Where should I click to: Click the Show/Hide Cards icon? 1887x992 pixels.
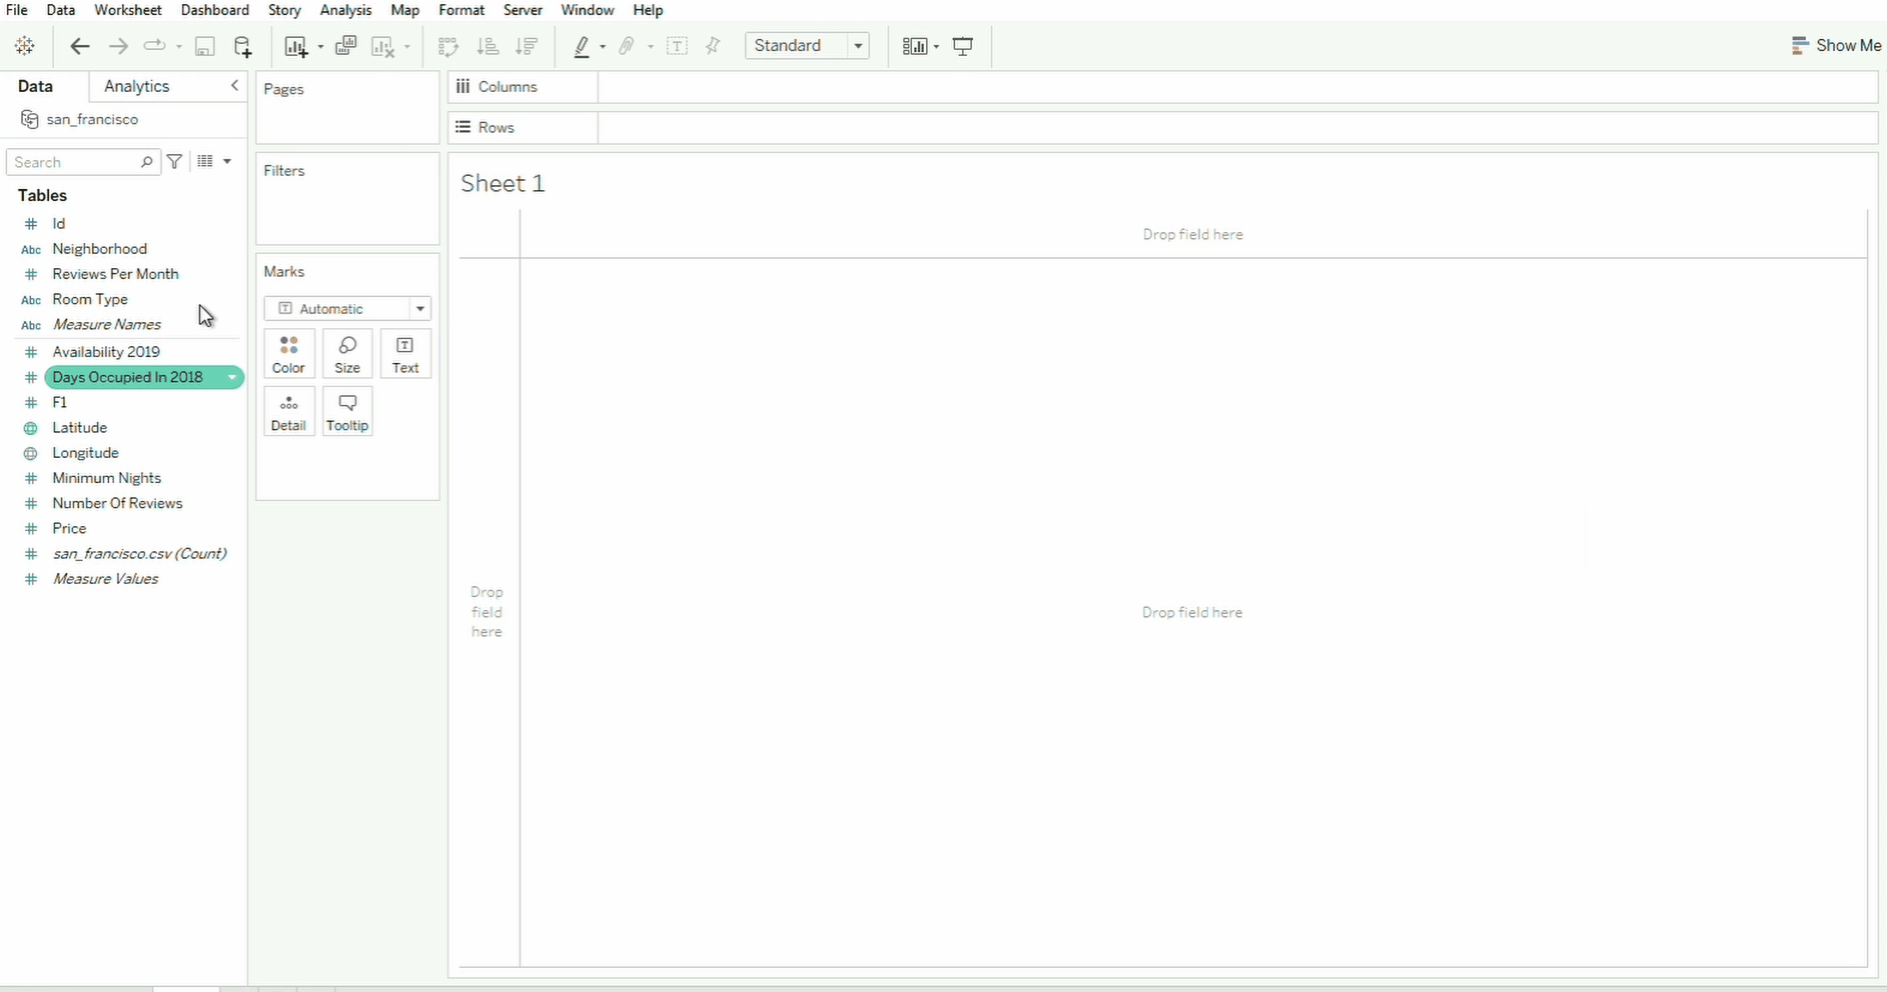click(x=914, y=46)
